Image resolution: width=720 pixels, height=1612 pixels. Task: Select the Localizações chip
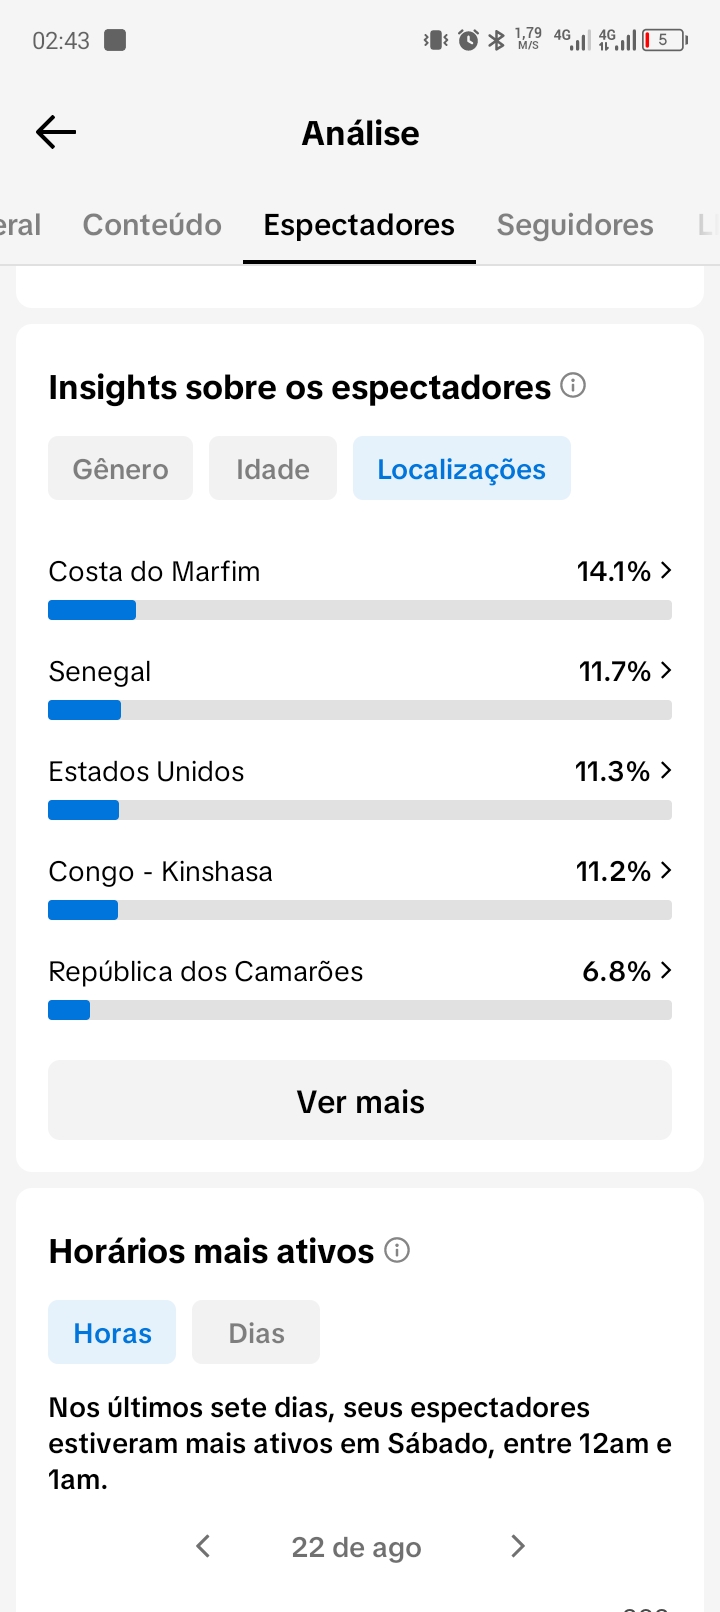[x=462, y=468]
